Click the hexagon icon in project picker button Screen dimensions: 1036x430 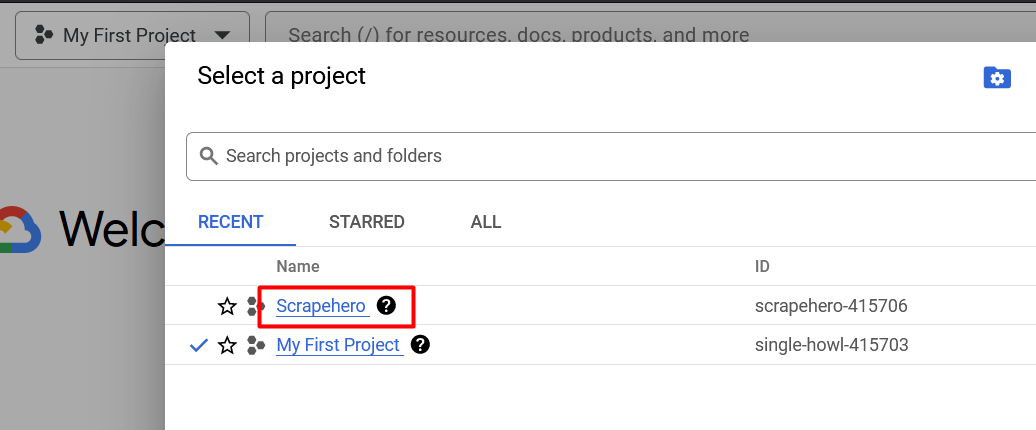click(44, 35)
